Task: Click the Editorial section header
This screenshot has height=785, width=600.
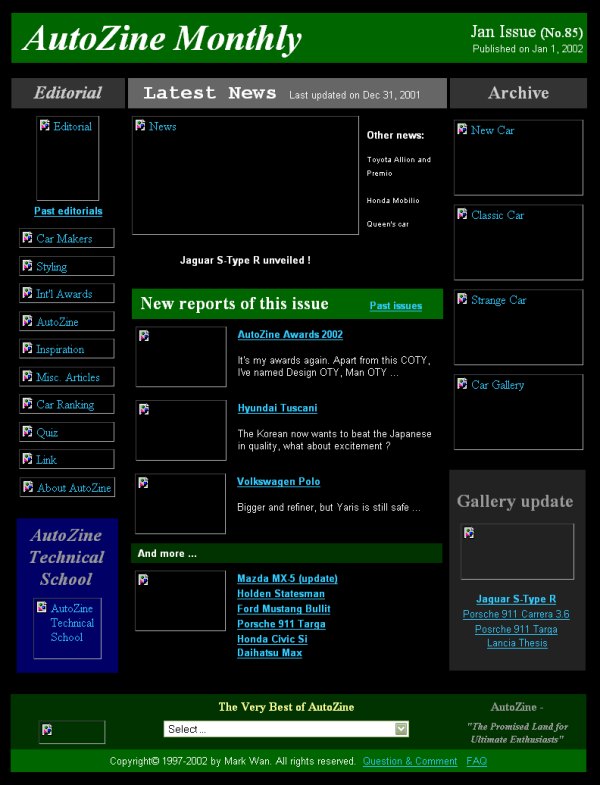Action: 68,93
